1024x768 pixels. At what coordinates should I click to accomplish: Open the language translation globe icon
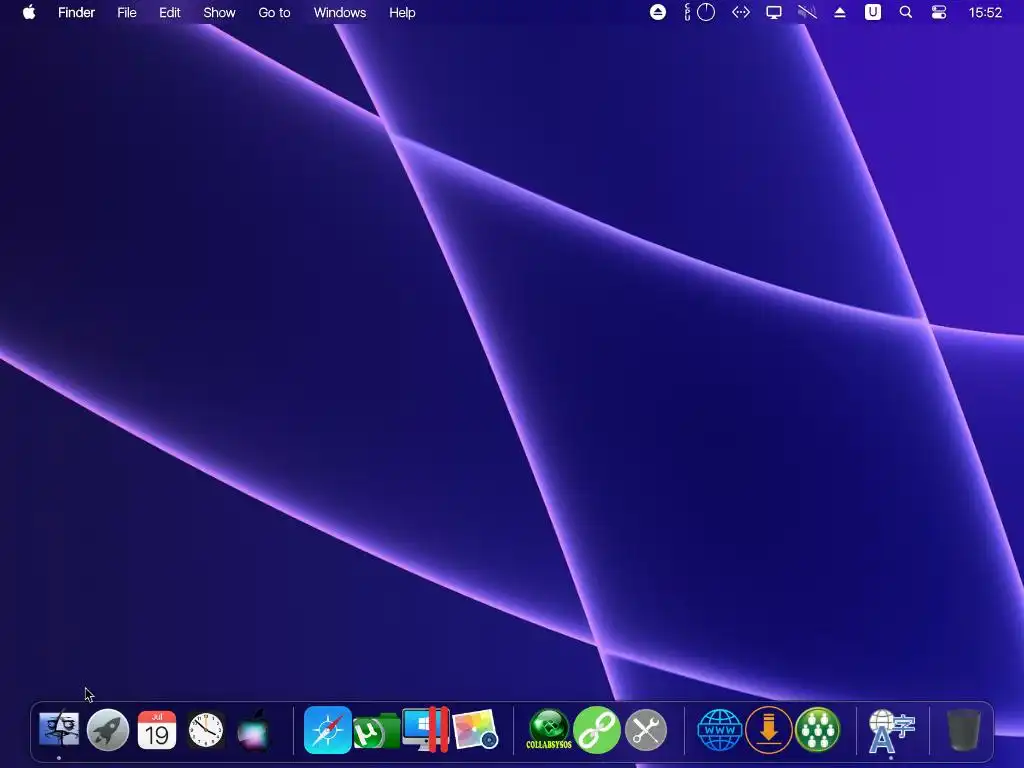point(891,731)
